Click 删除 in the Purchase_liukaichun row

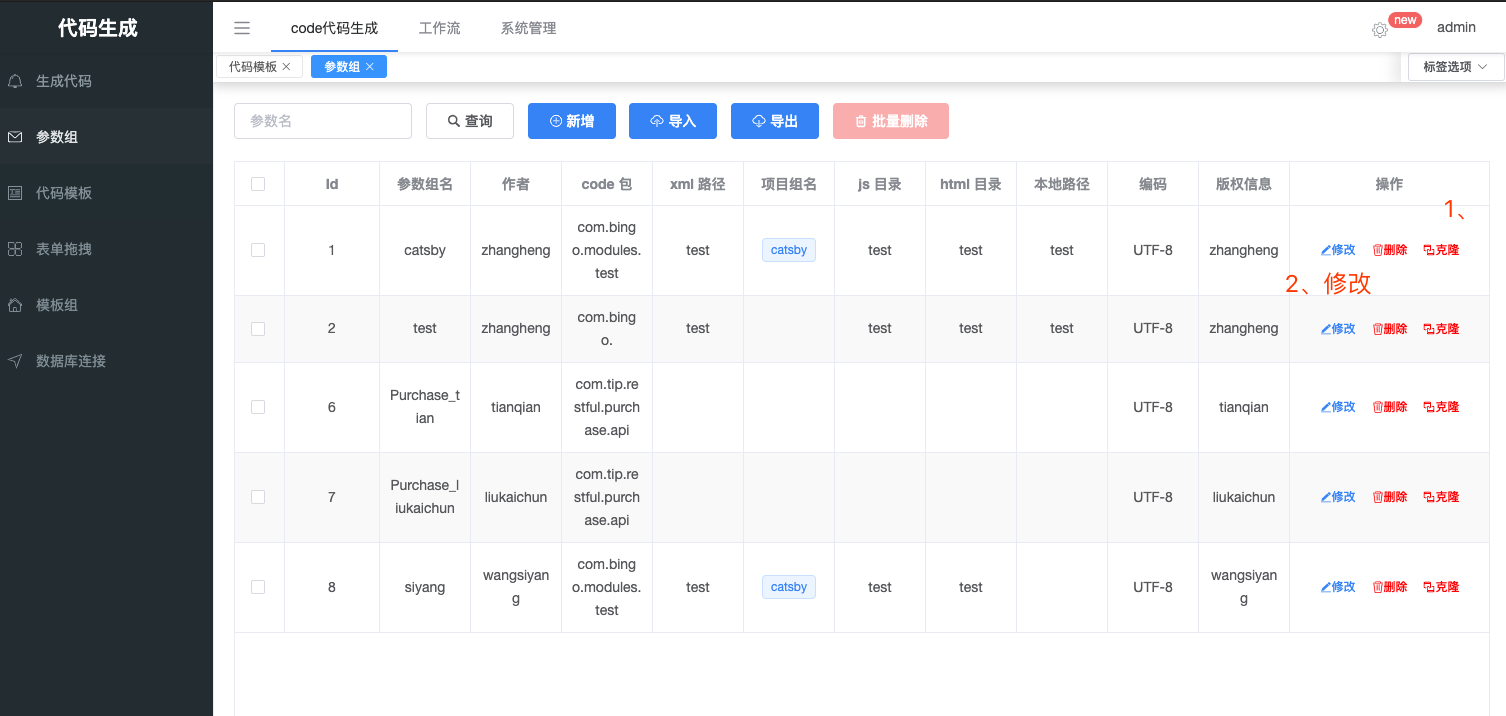(x=1390, y=497)
